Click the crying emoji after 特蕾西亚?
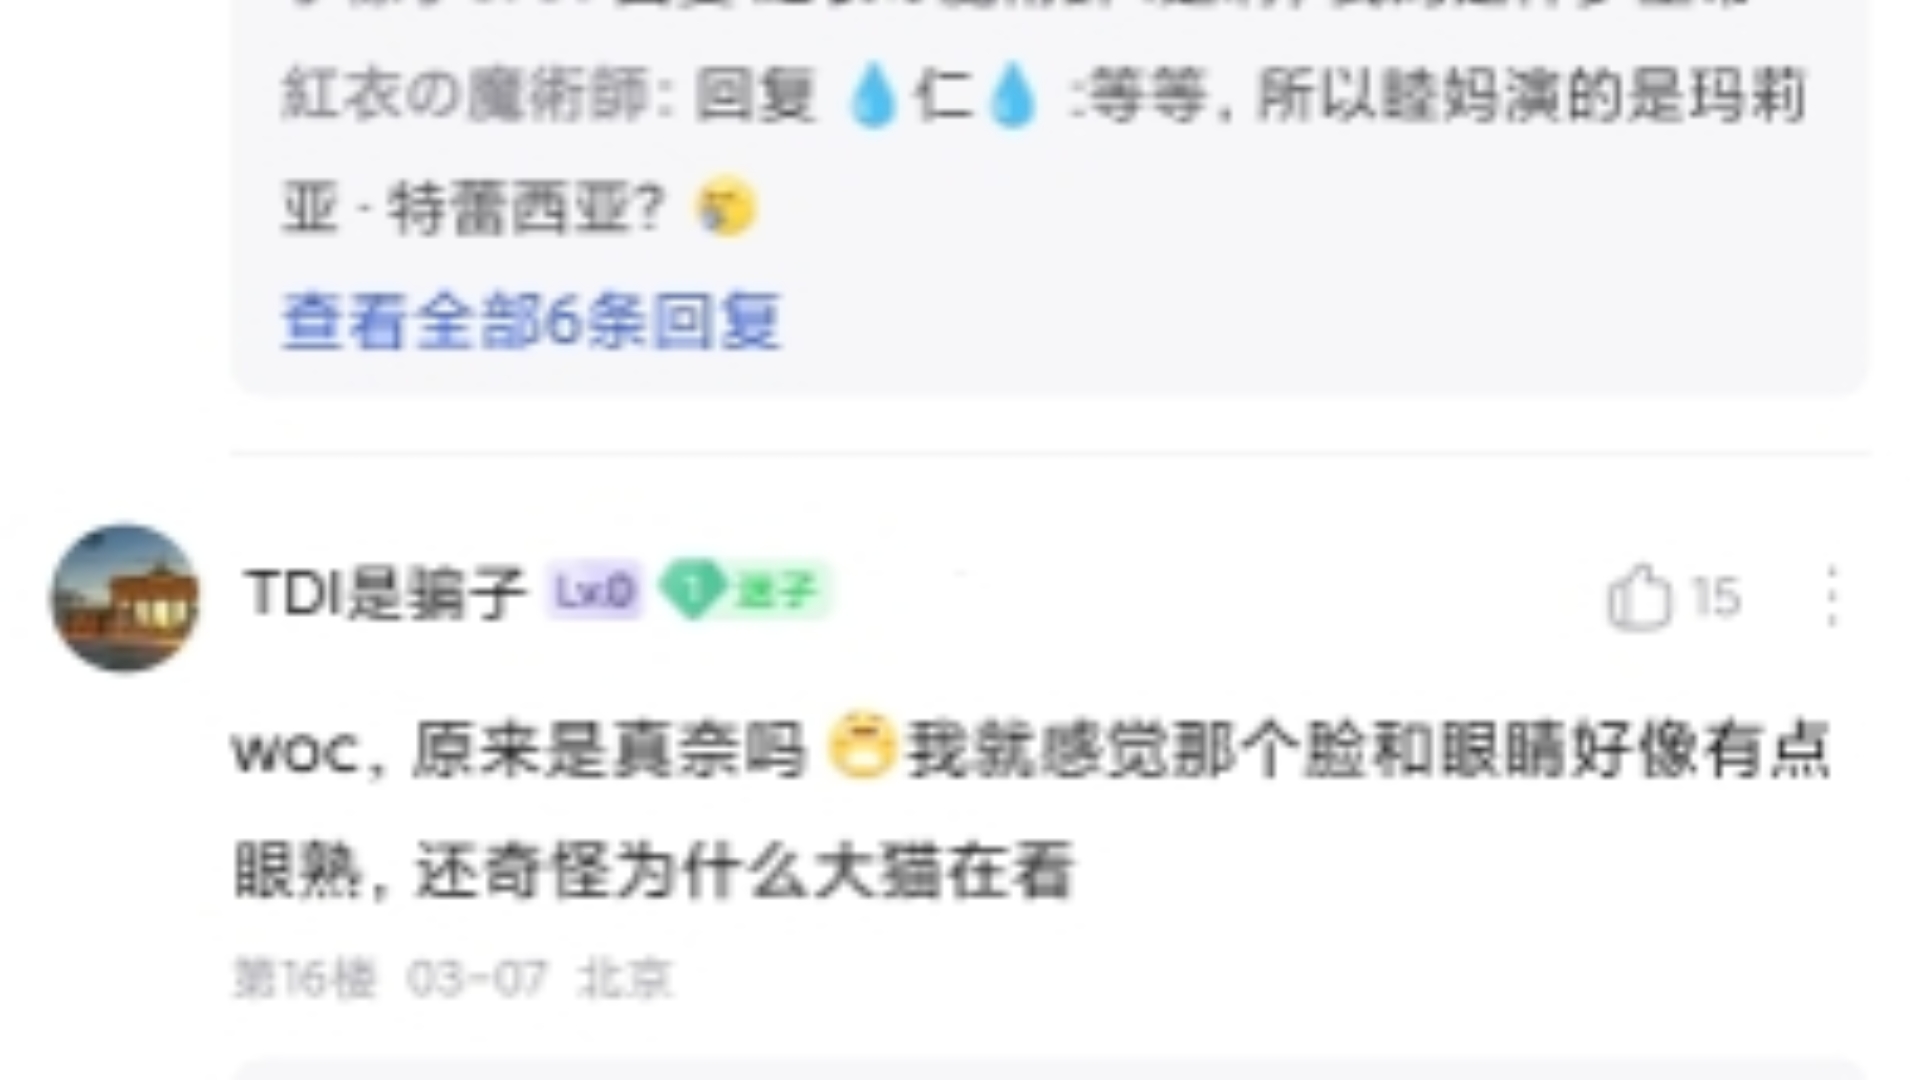Image resolution: width=1920 pixels, height=1080 pixels. pos(726,208)
